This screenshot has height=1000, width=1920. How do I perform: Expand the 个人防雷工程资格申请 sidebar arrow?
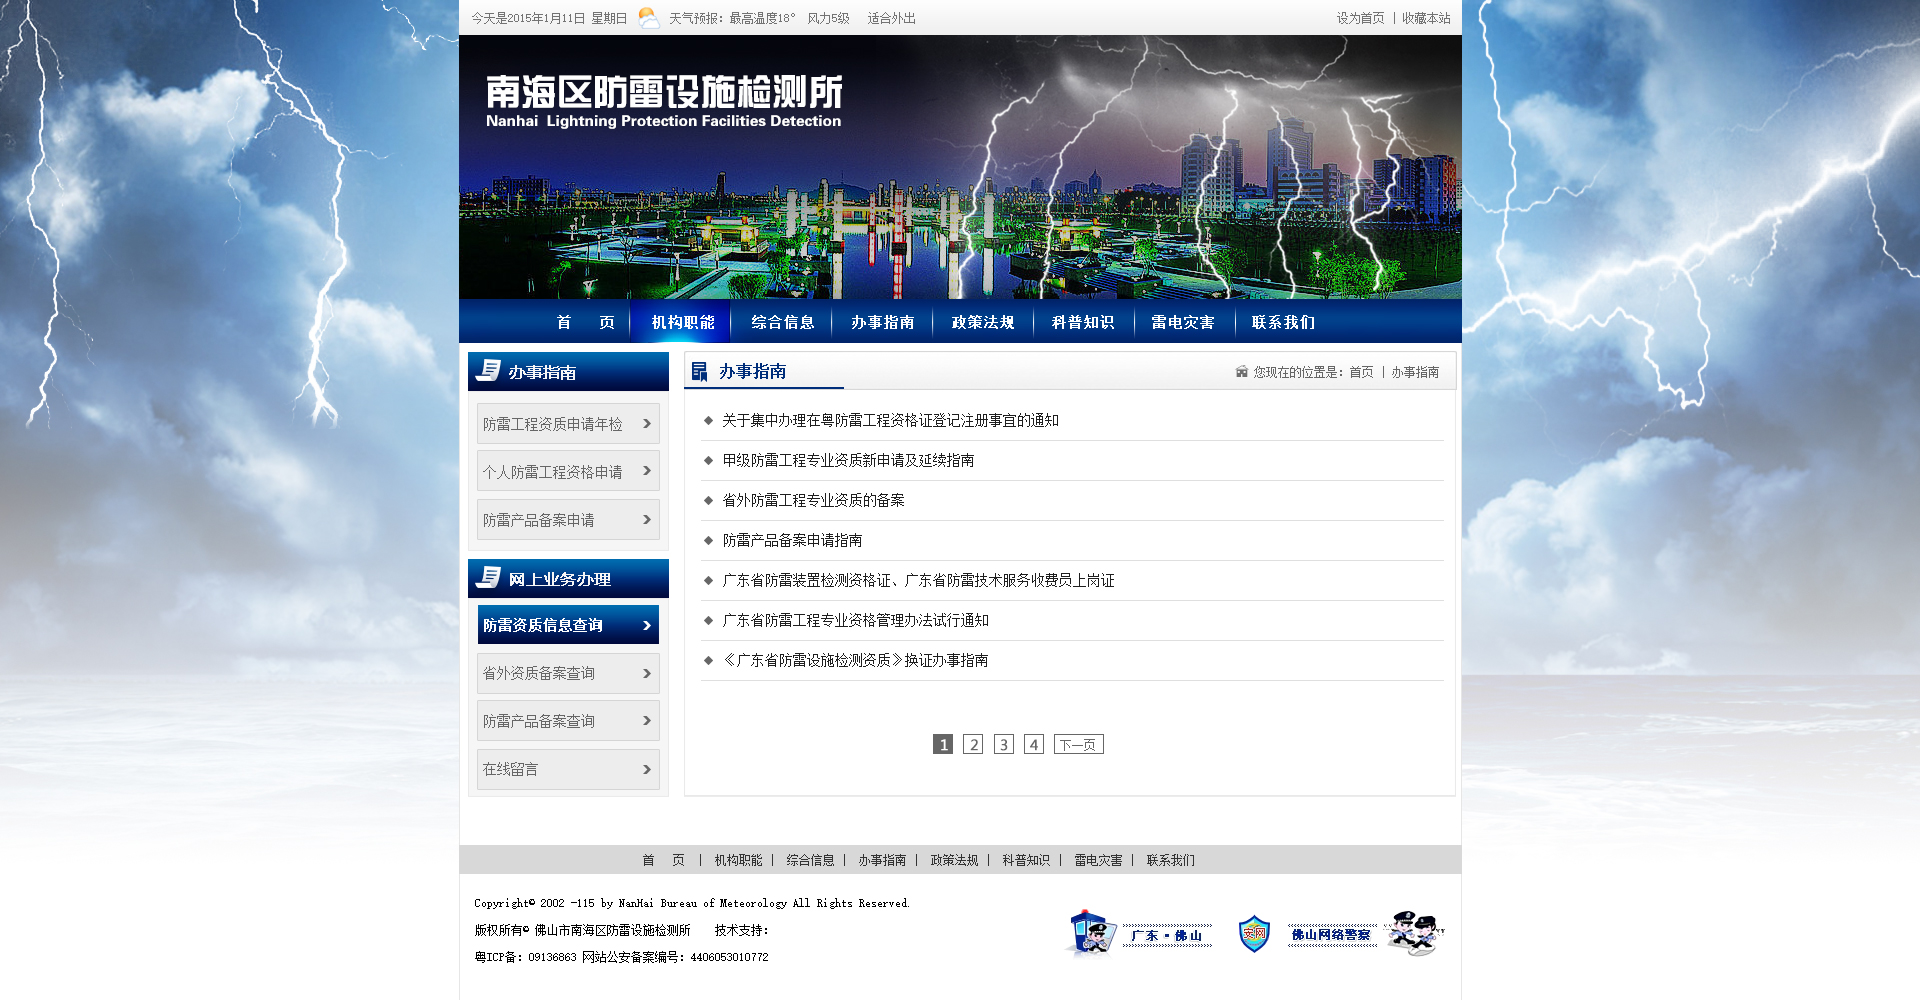(646, 471)
